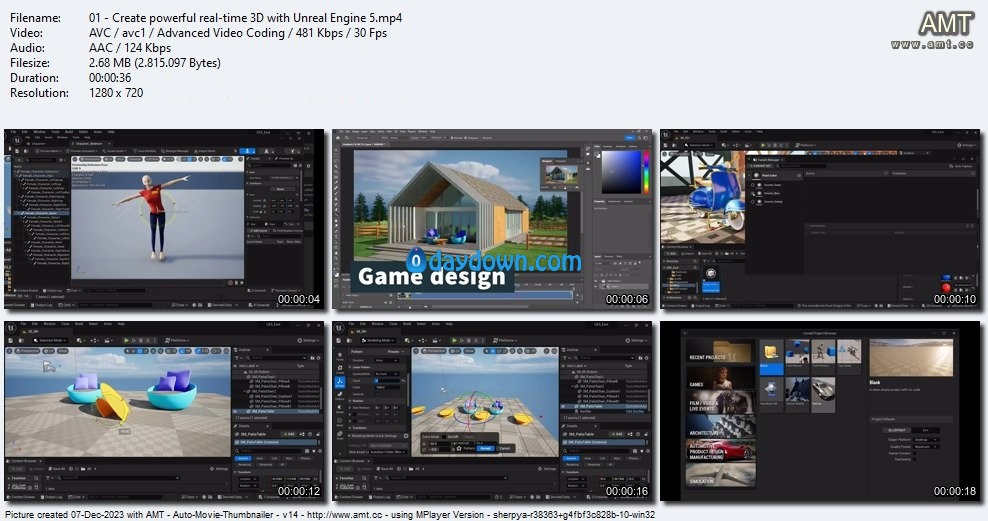Click the blue Accept button in the 00:00:16 frame
Viewport: 988px width, 521px height.
pos(485,449)
